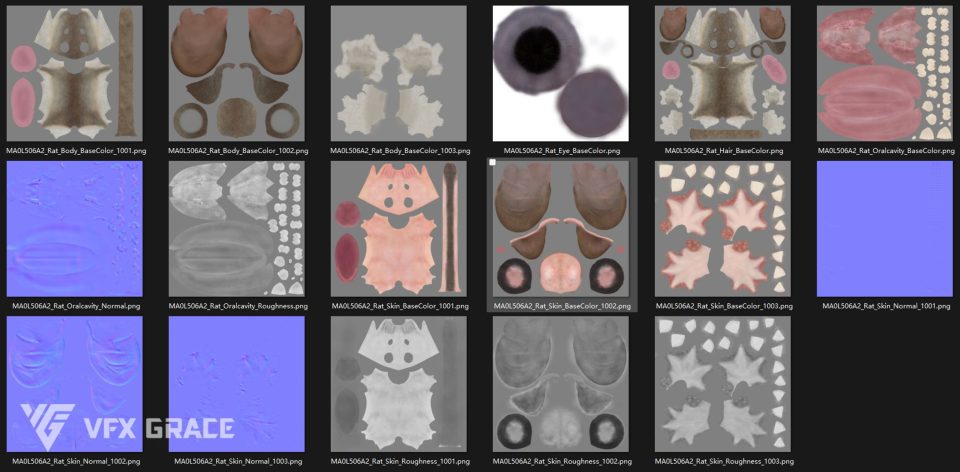Select the Rat_Skin_Normal_1003 thumbnail
This screenshot has width=960, height=472.
[x=237, y=385]
